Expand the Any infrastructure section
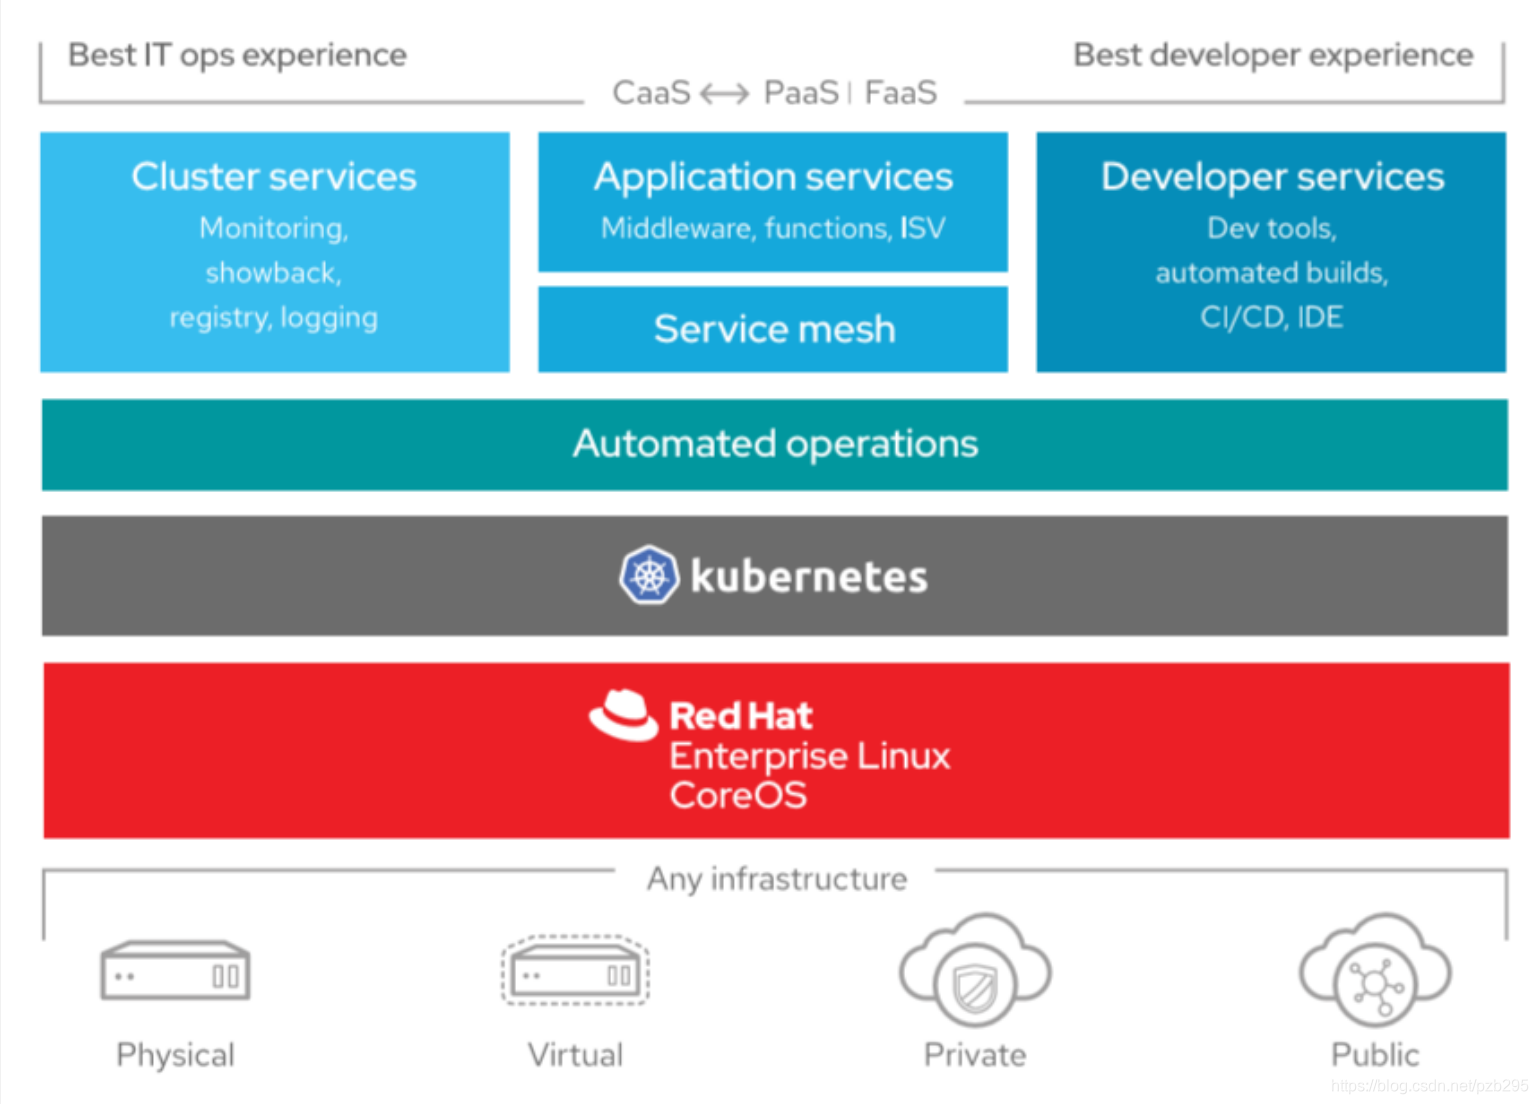 pos(776,879)
